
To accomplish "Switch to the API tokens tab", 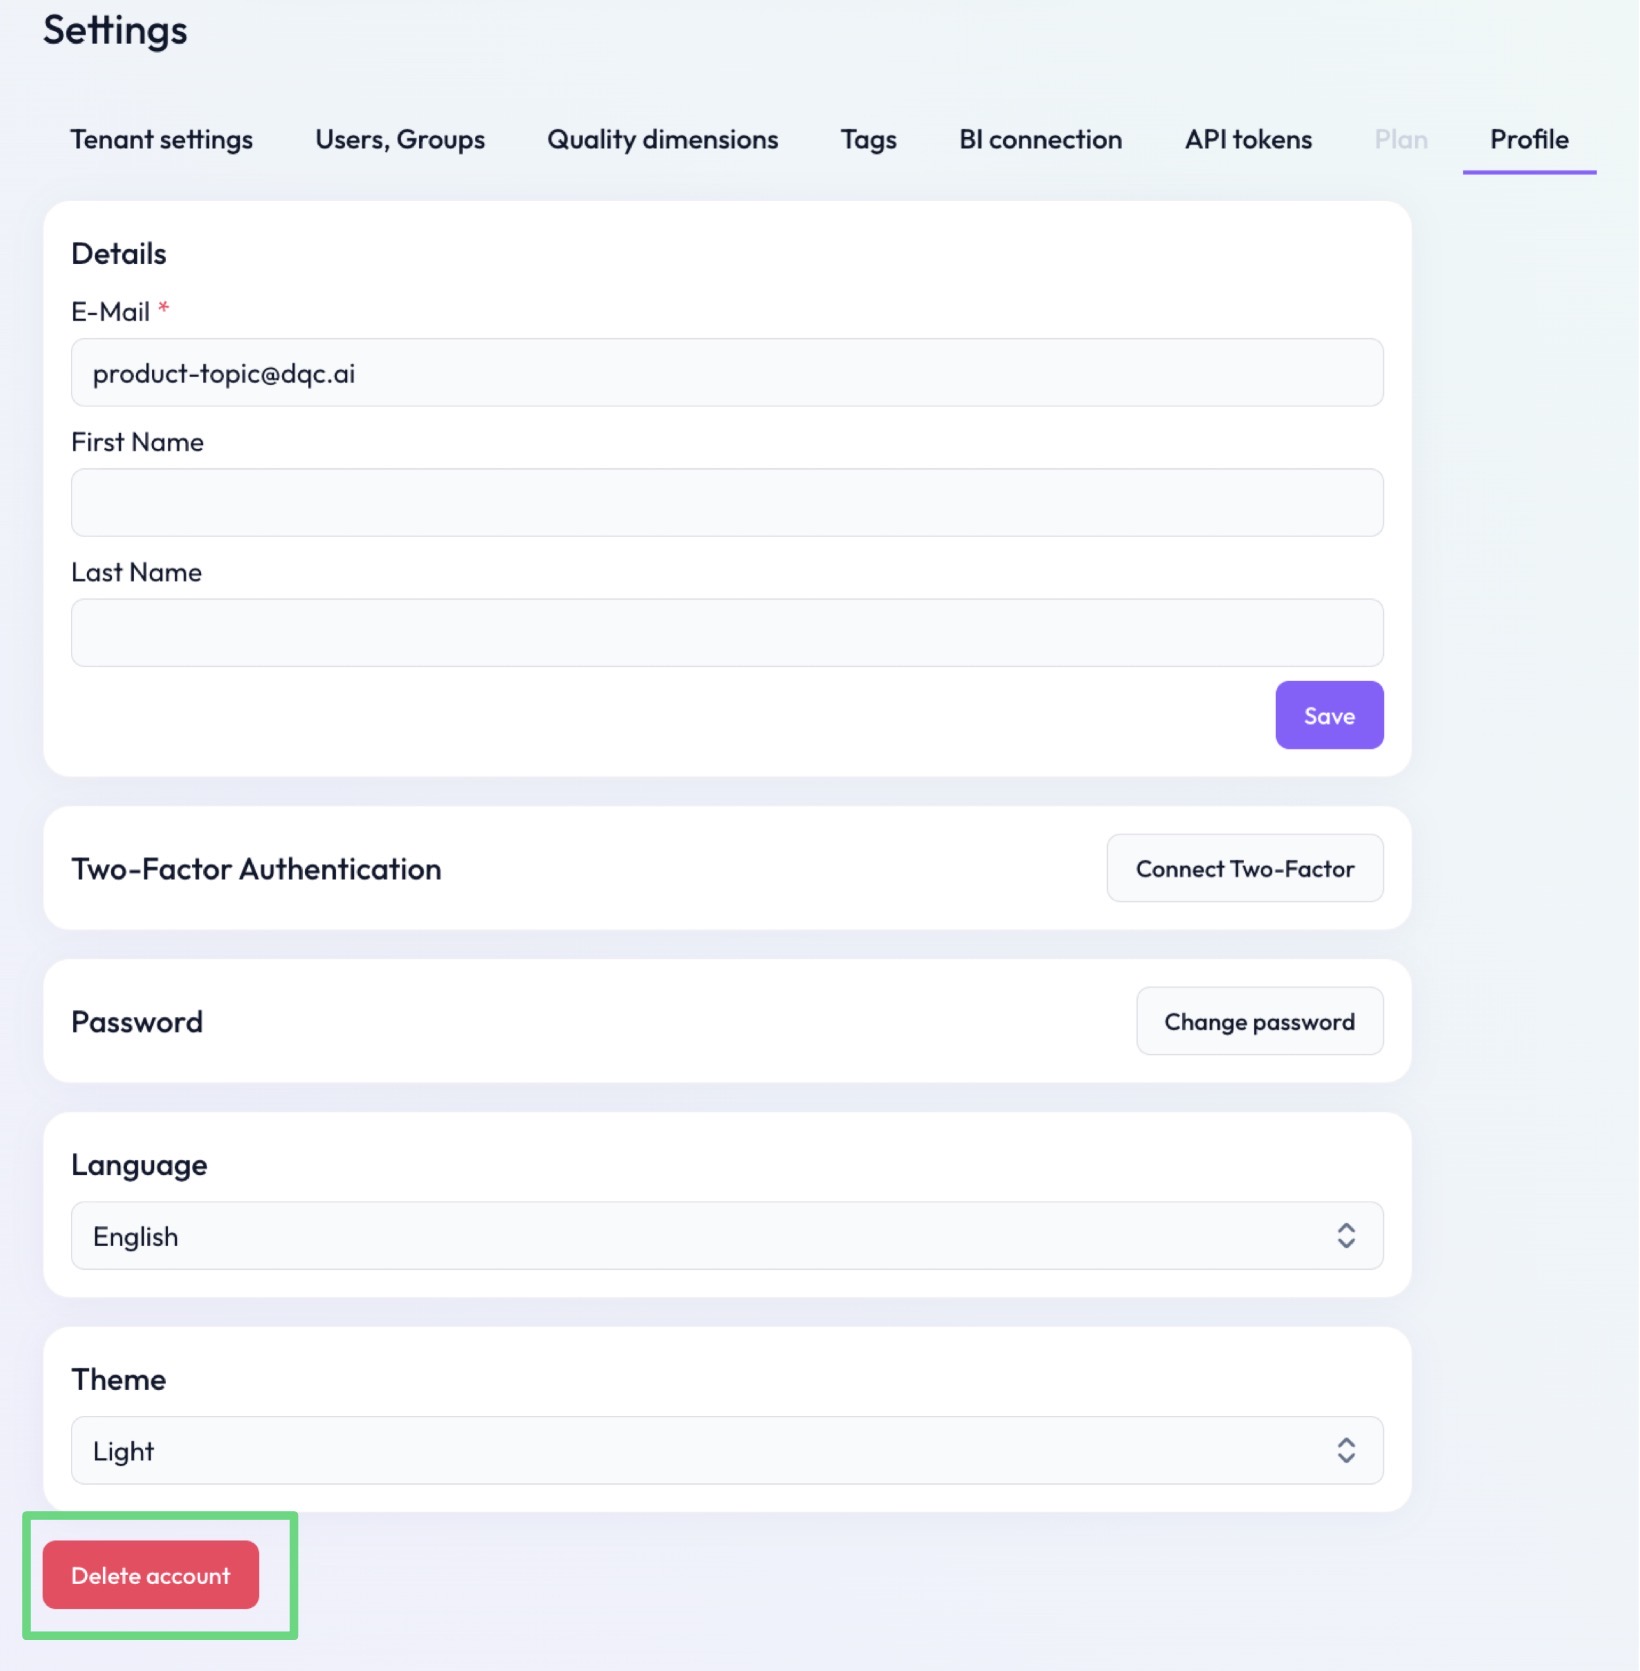I will [x=1248, y=139].
